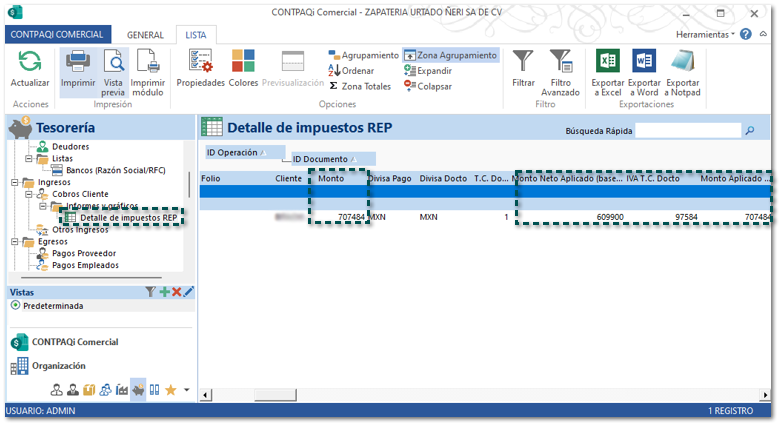Click the gold star favorites icon
The height and width of the screenshot is (426, 784).
[170, 390]
